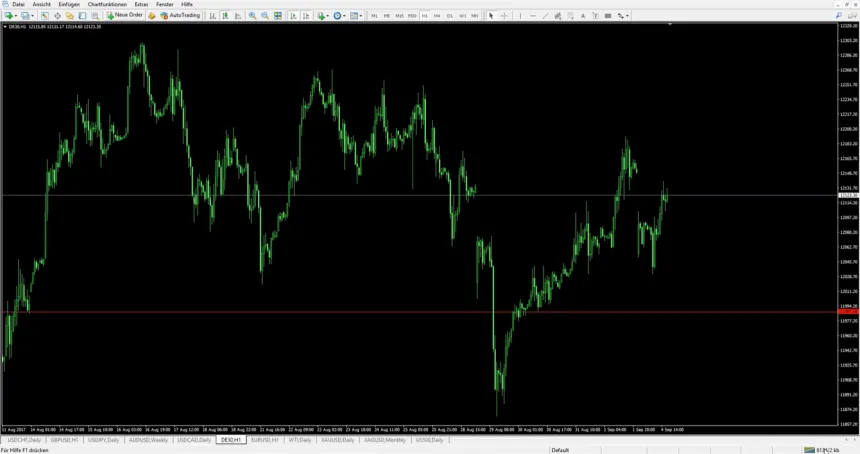
Task: Open the chart templates dropdown
Action: [x=356, y=16]
